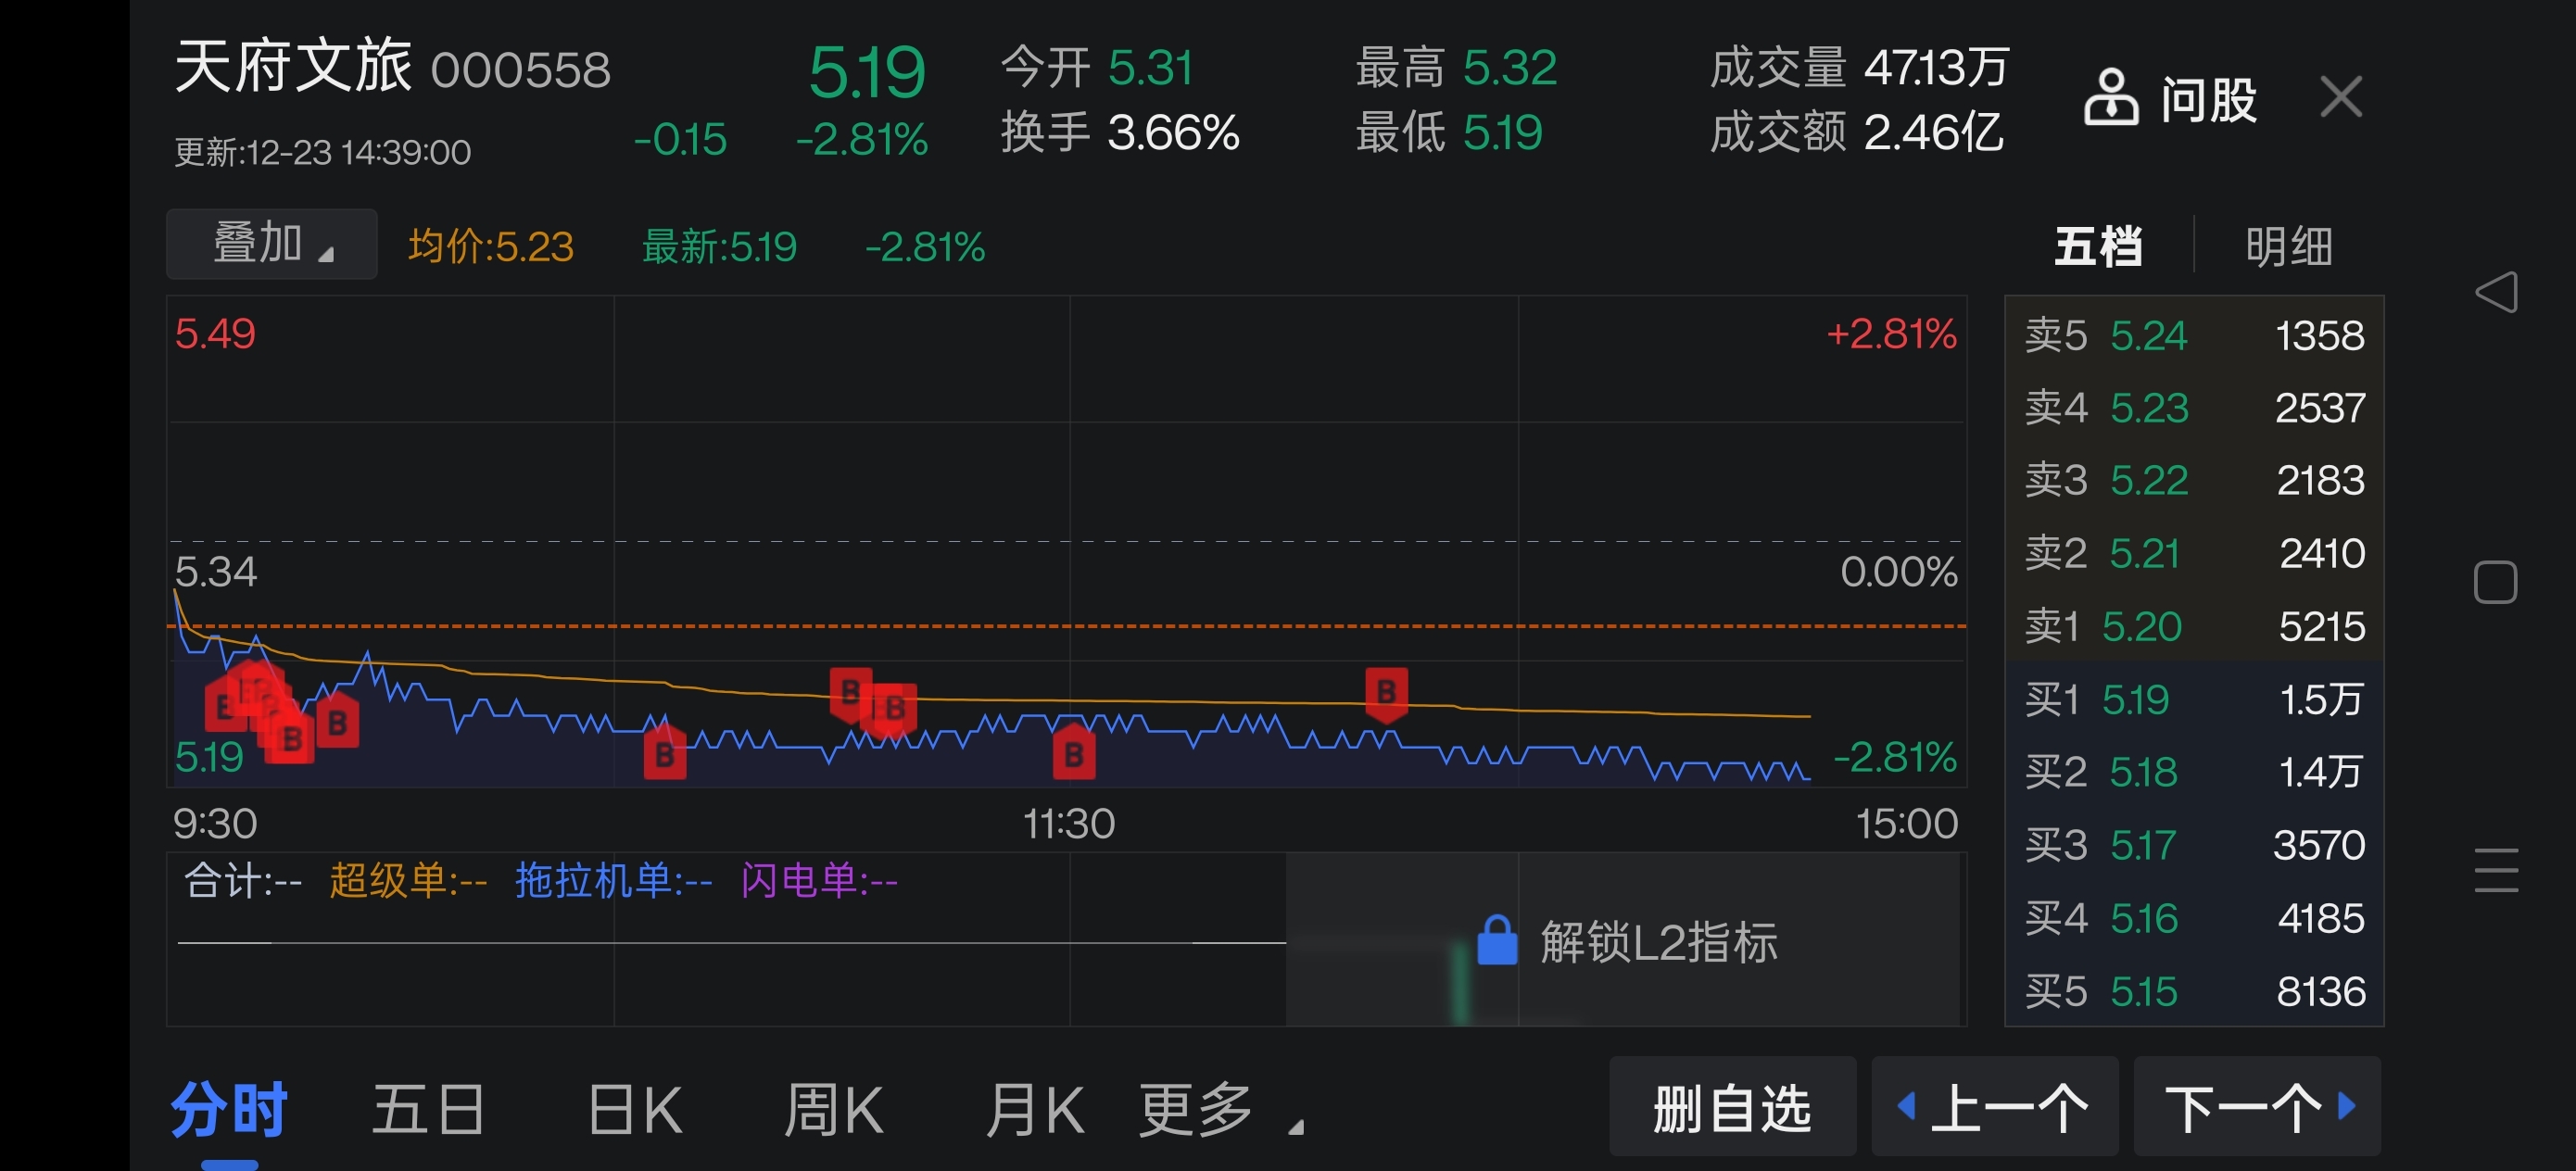Screen dimensions: 2576x1171
Task: Tap the Android recents menu icon
Action: [2496, 869]
